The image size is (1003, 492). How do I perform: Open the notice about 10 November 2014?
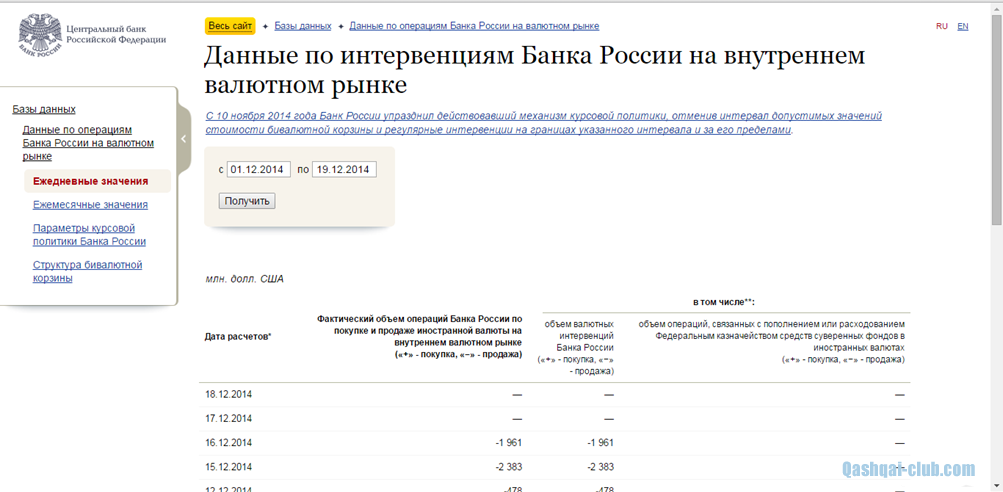click(543, 123)
